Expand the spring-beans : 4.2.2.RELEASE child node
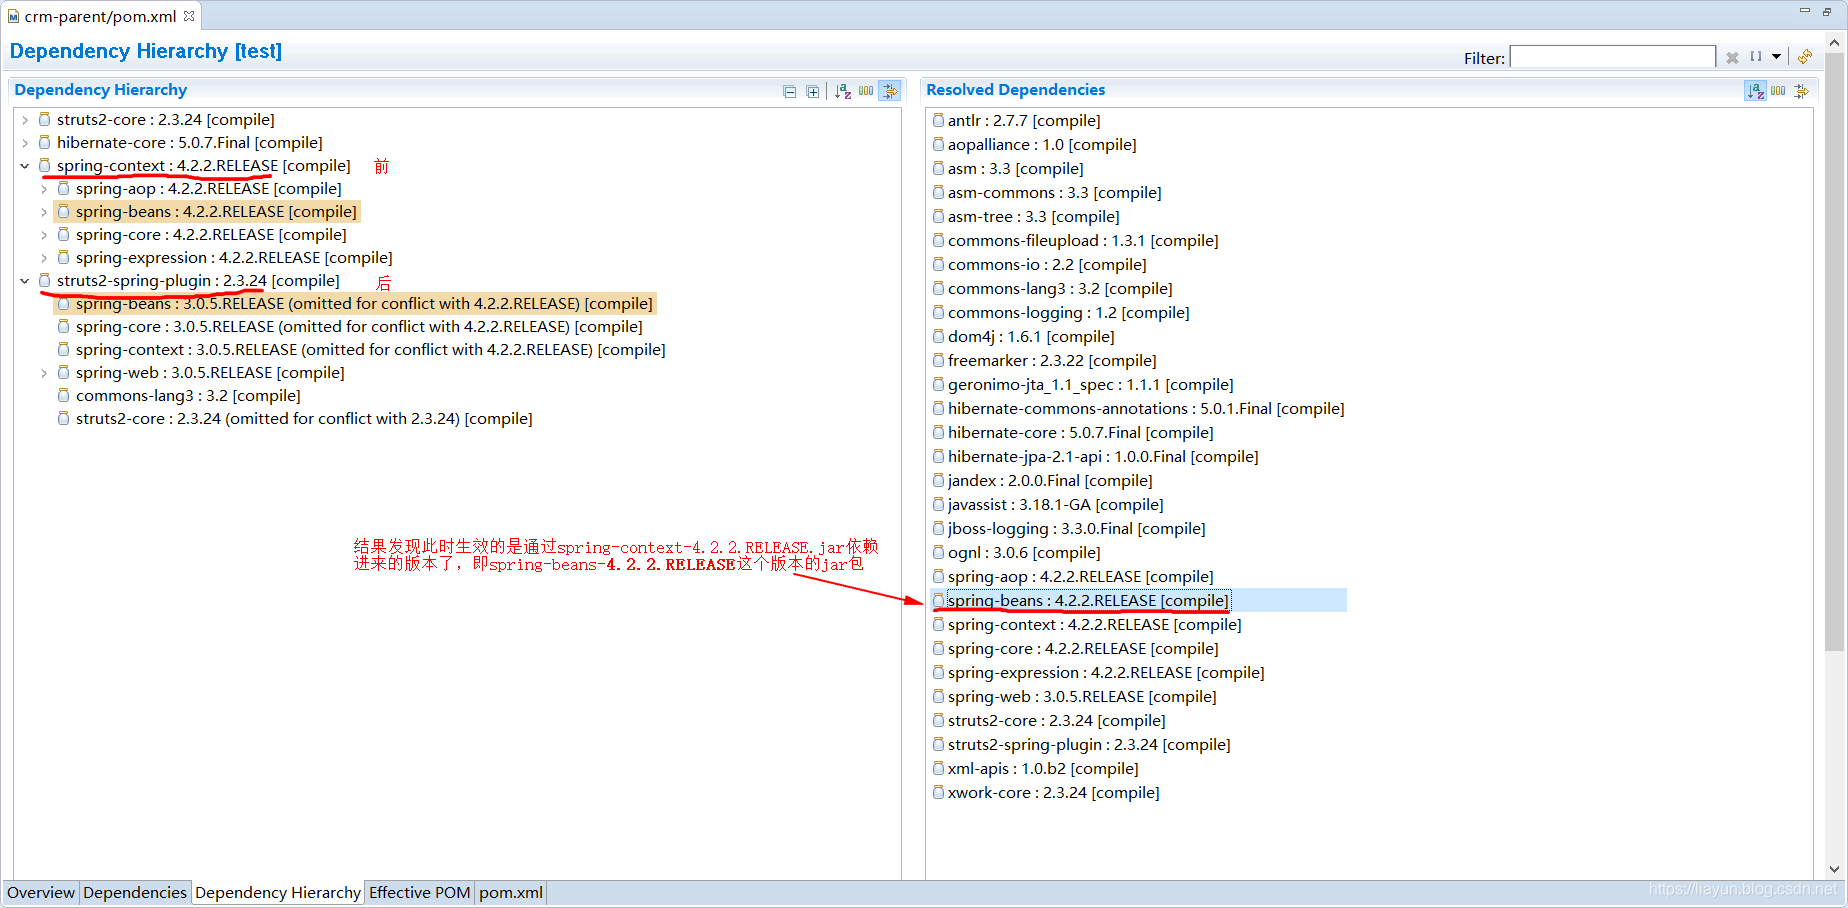This screenshot has width=1848, height=908. tap(44, 212)
